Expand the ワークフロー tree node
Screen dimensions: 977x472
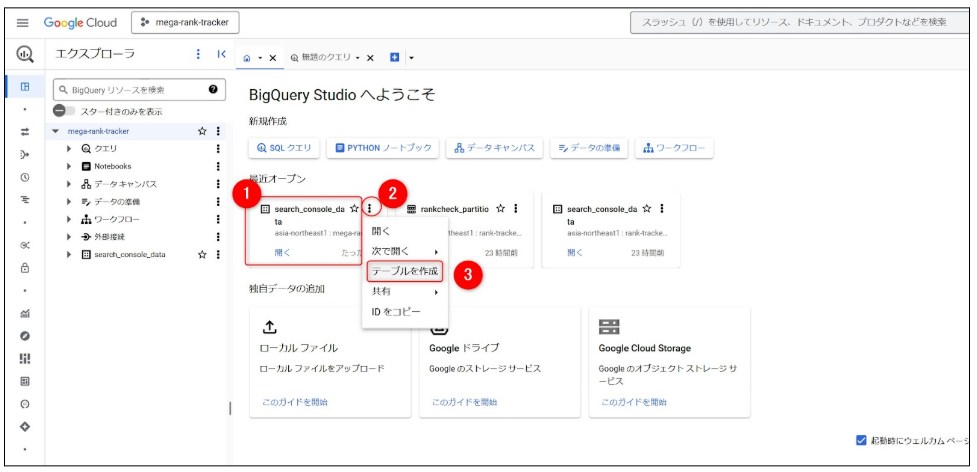[69, 219]
